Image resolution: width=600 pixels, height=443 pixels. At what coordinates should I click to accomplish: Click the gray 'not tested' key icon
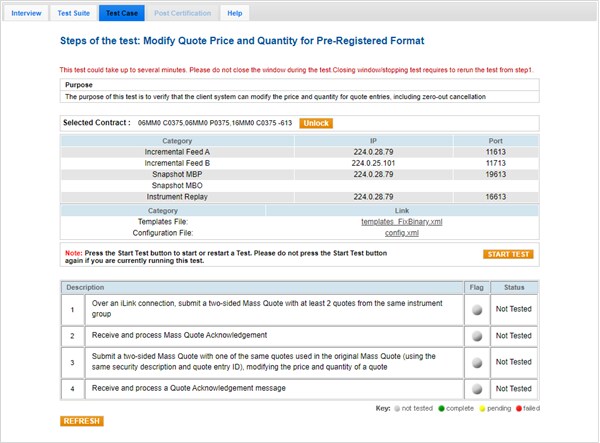396,409
